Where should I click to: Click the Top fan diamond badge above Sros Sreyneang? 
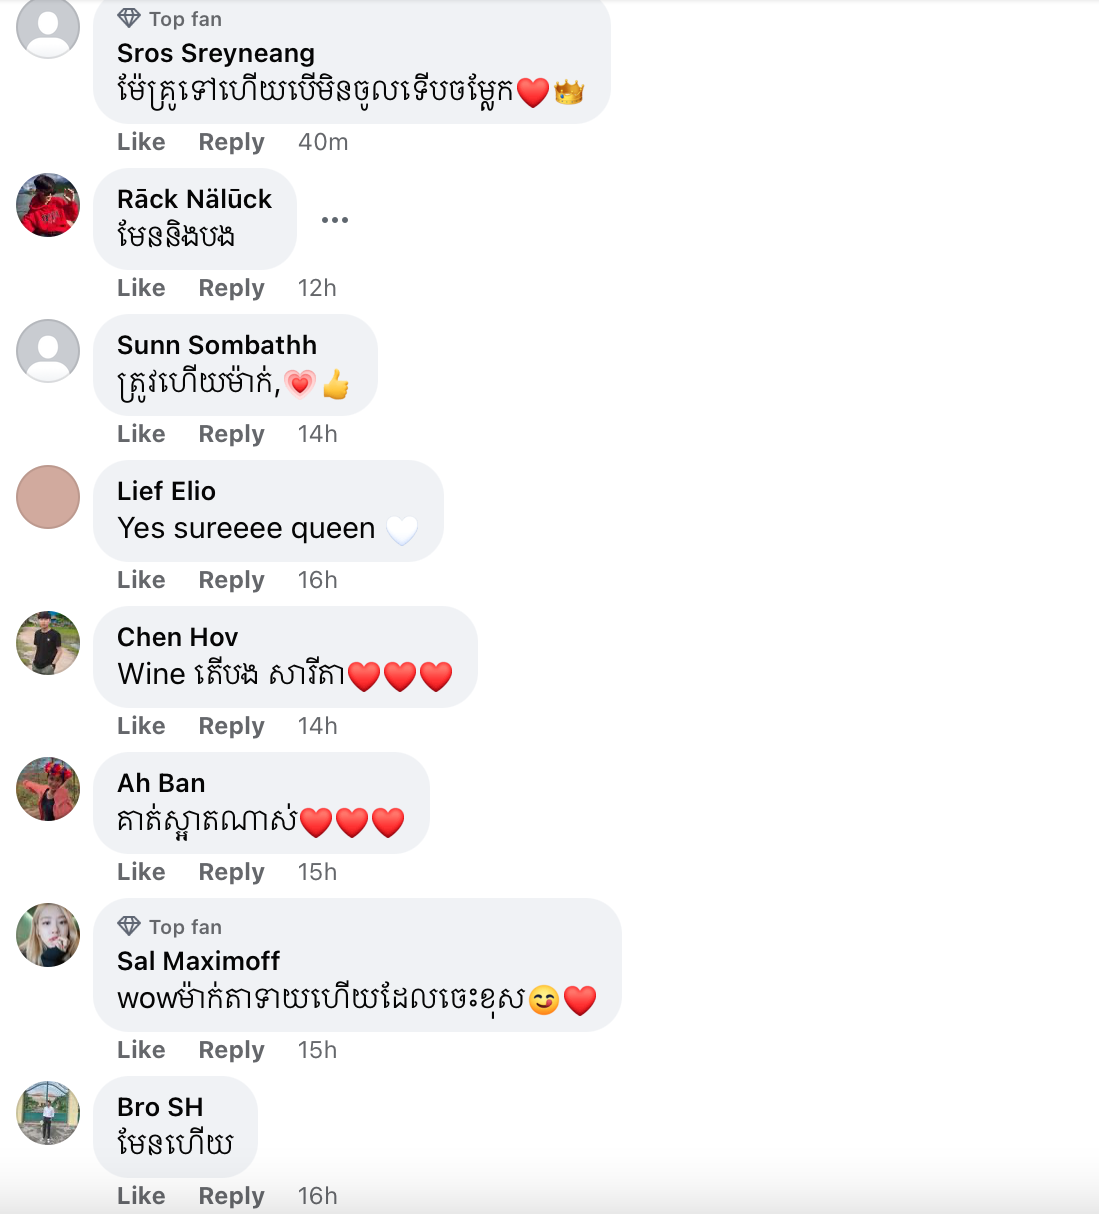170,19
